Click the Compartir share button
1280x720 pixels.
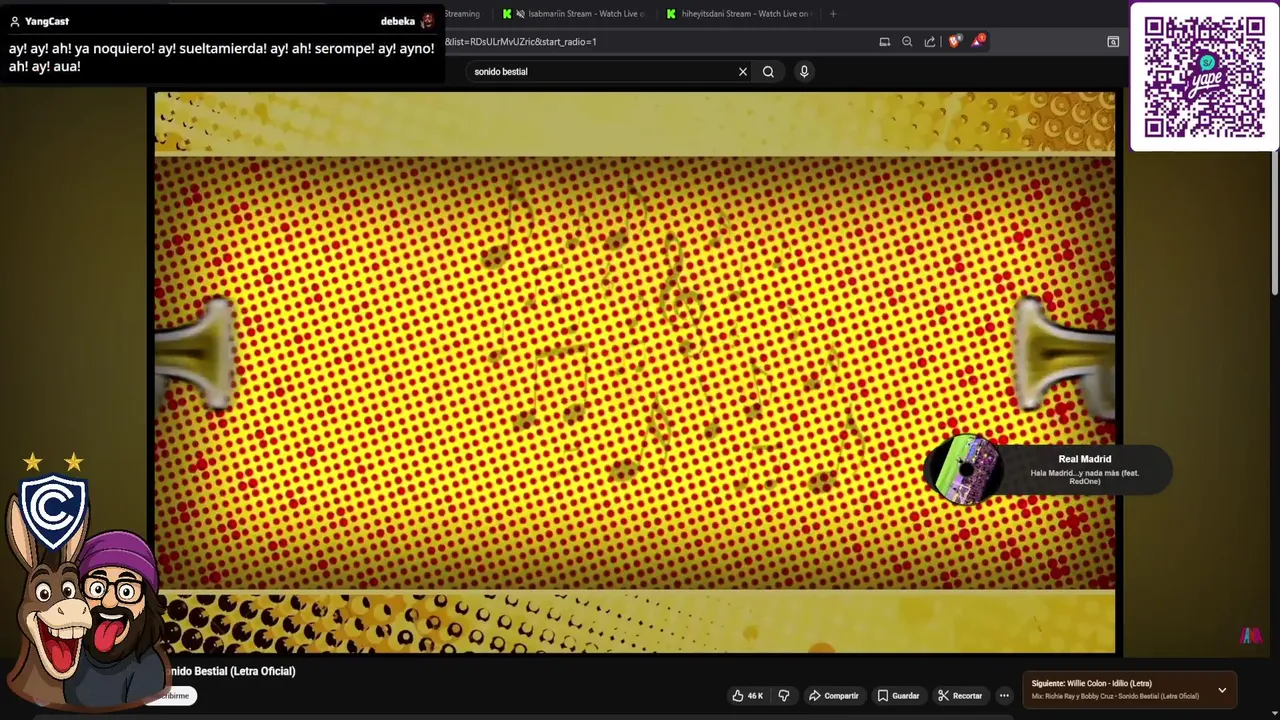pos(834,696)
